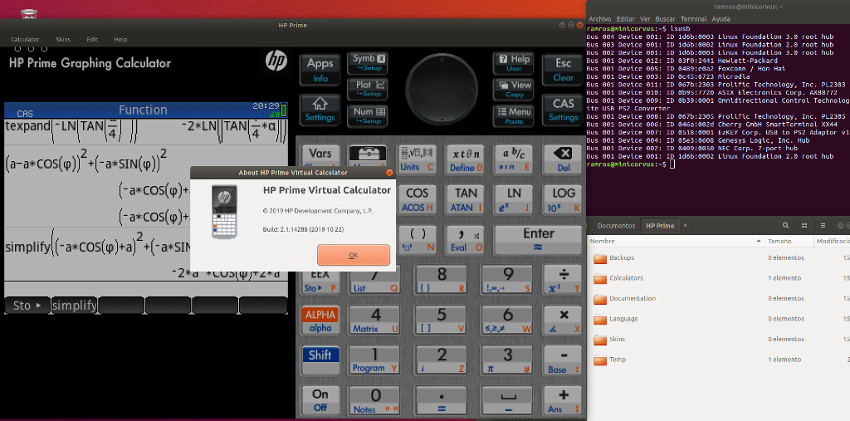Click the Plot setup key

[368, 89]
